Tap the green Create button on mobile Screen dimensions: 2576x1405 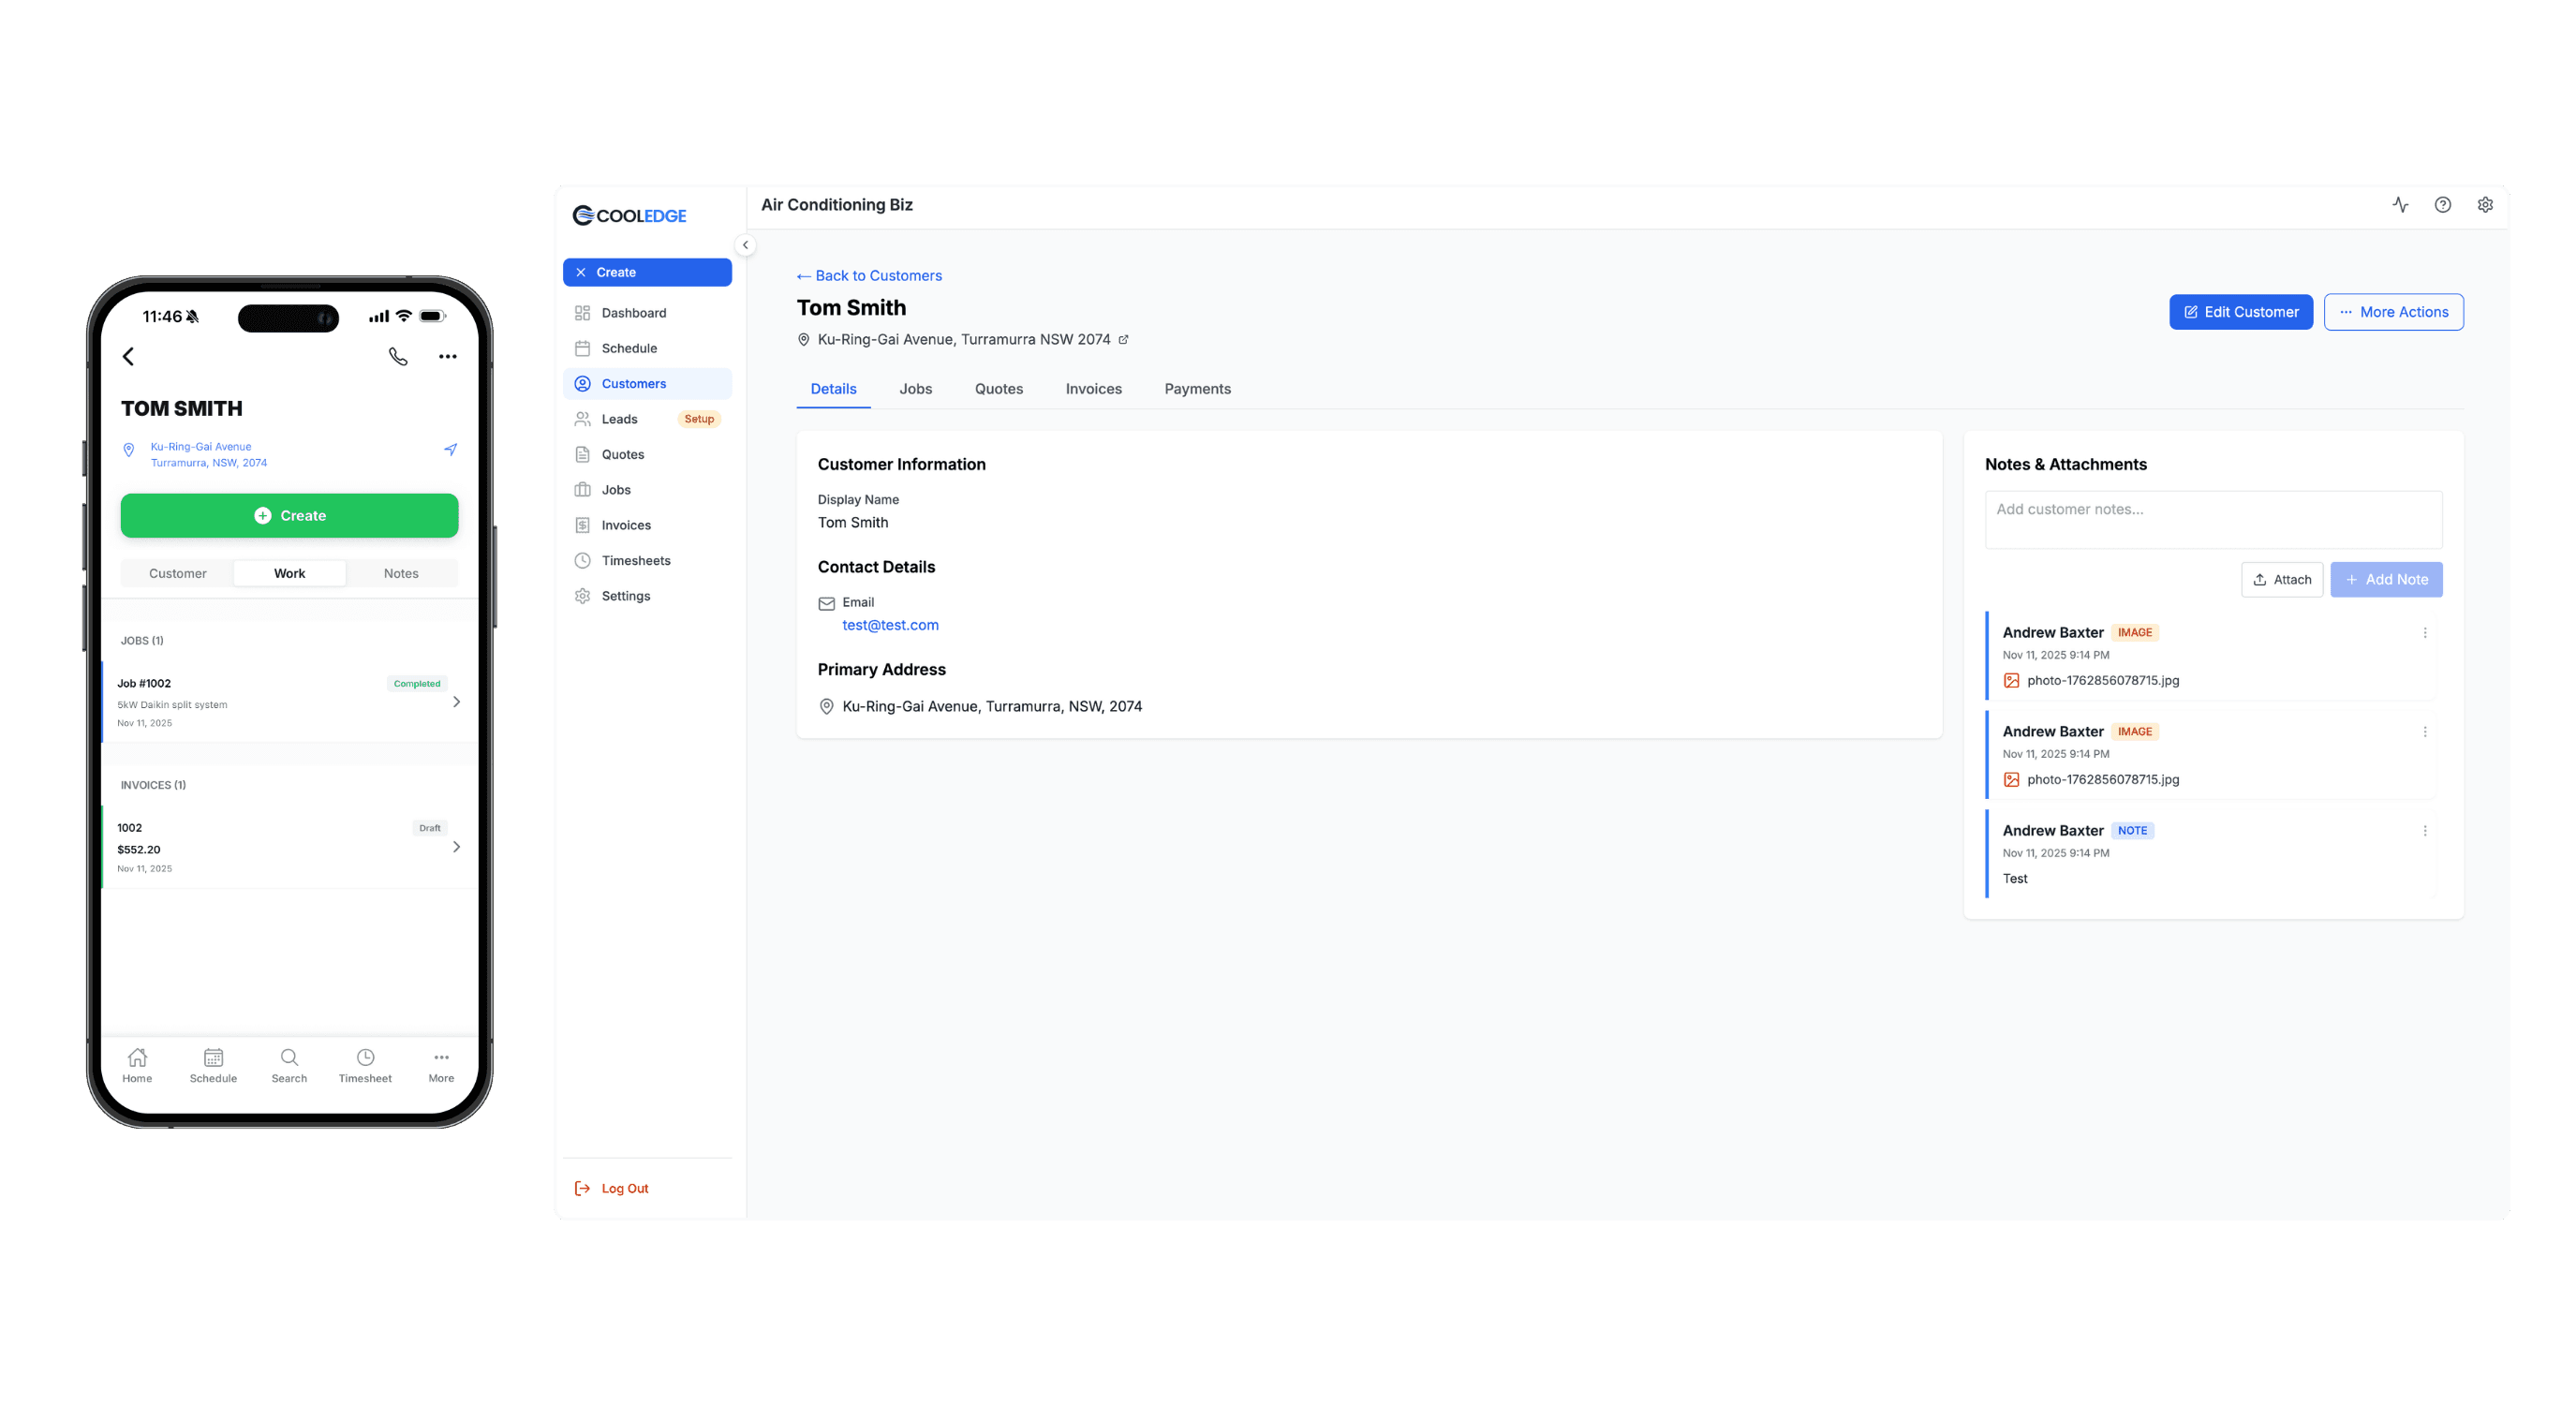pos(289,515)
